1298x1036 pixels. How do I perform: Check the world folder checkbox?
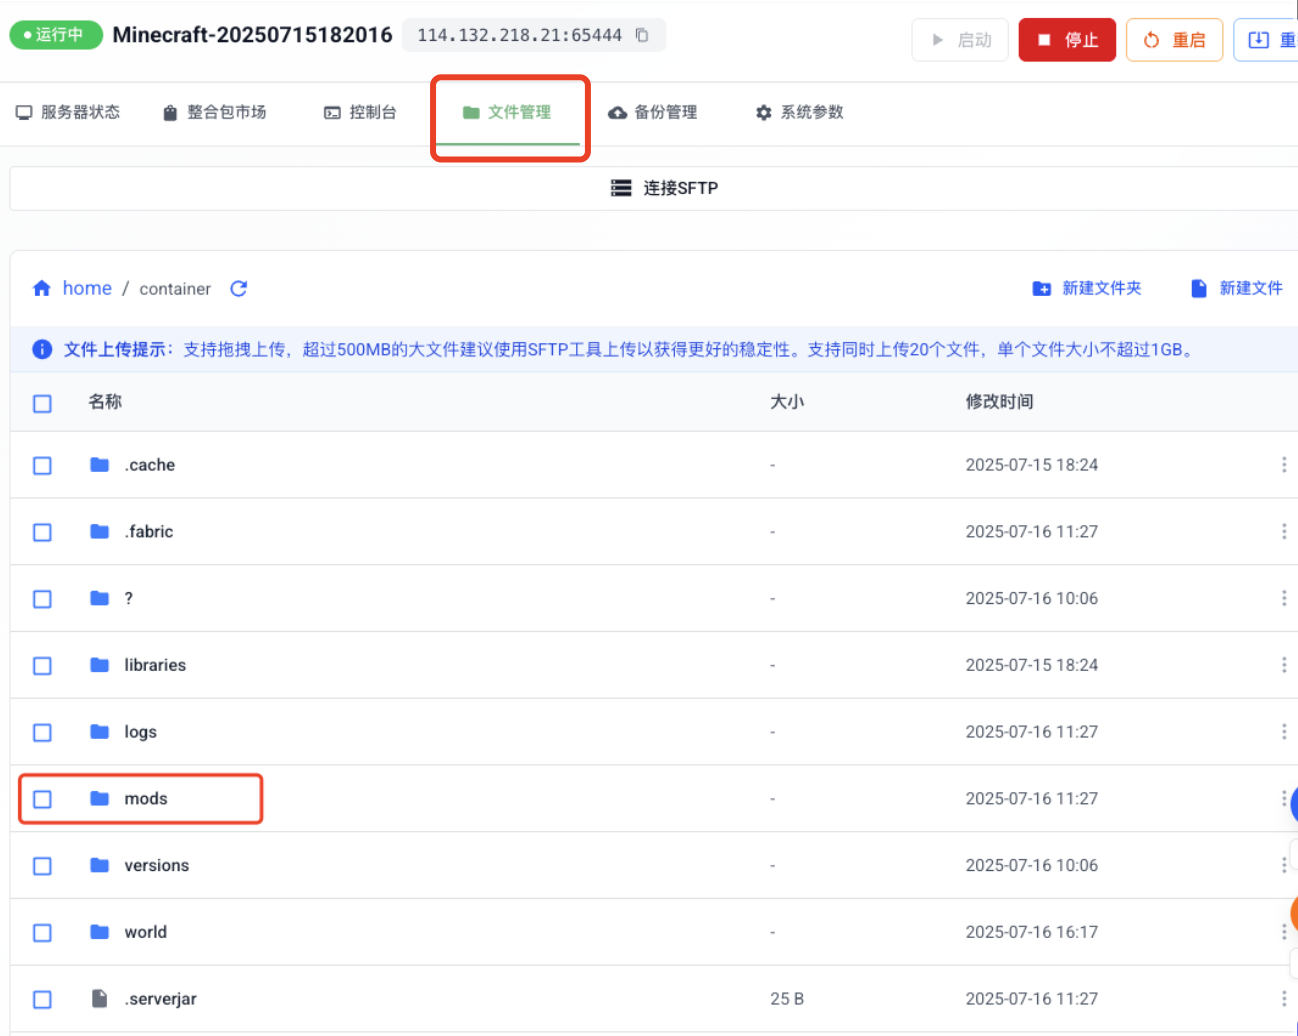(x=42, y=933)
